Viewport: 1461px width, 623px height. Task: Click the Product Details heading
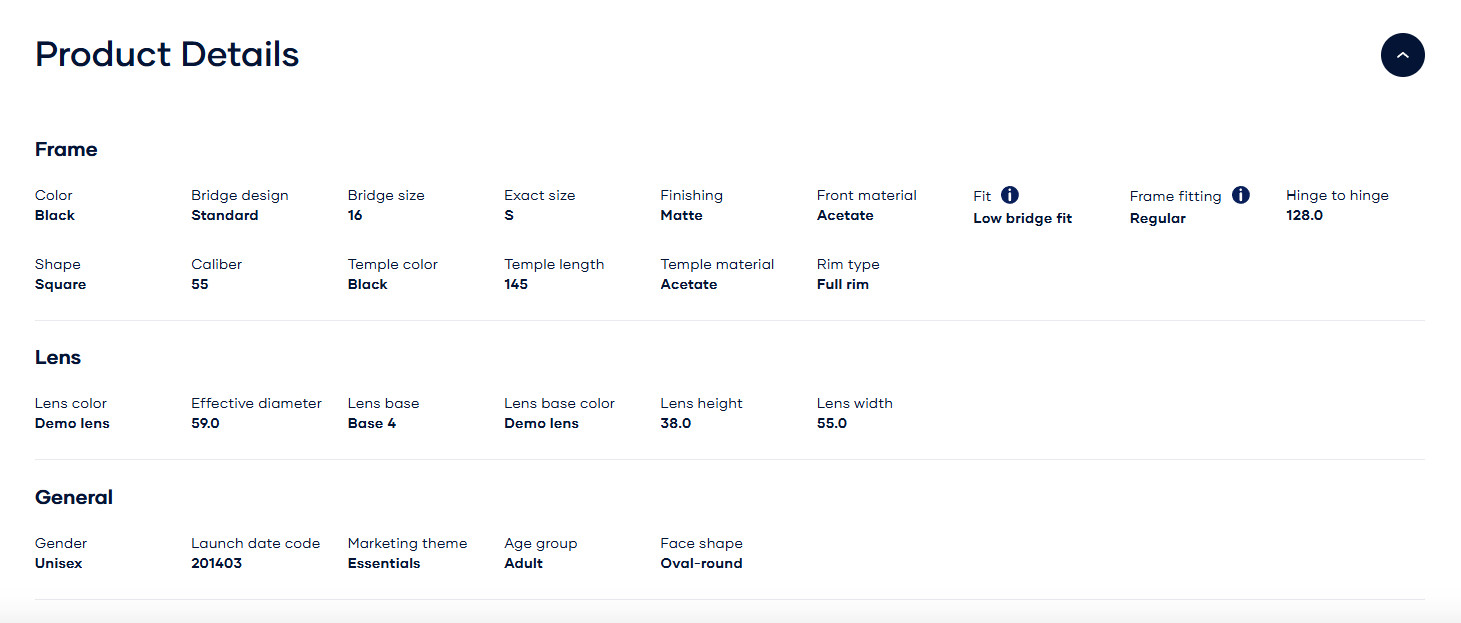[x=167, y=54]
